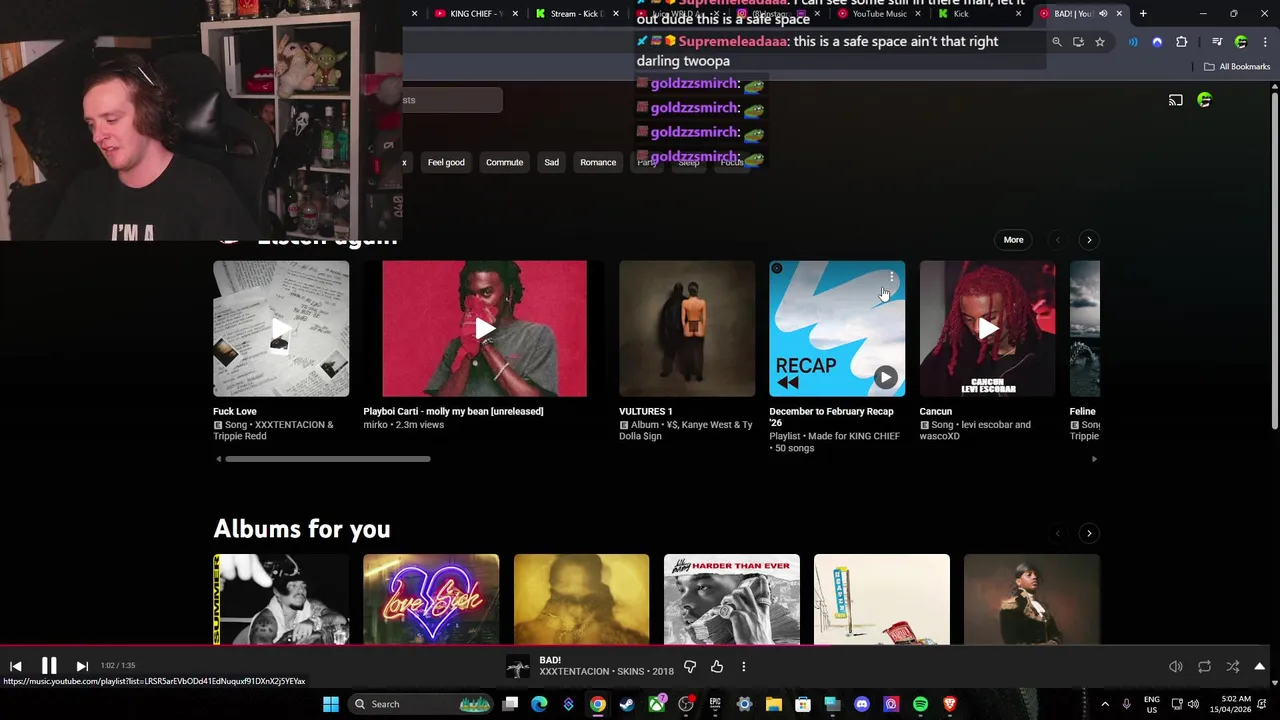The height and width of the screenshot is (720, 1280).
Task: Expand the now playing panel arrow
Action: (x=1260, y=667)
